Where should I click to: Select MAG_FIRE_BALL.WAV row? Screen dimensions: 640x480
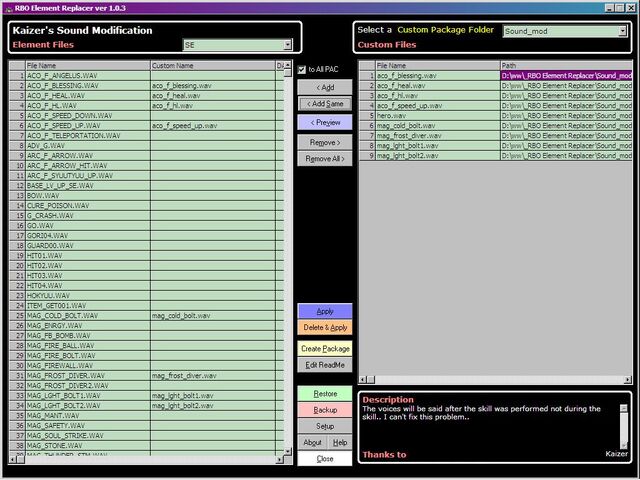click(x=147, y=346)
